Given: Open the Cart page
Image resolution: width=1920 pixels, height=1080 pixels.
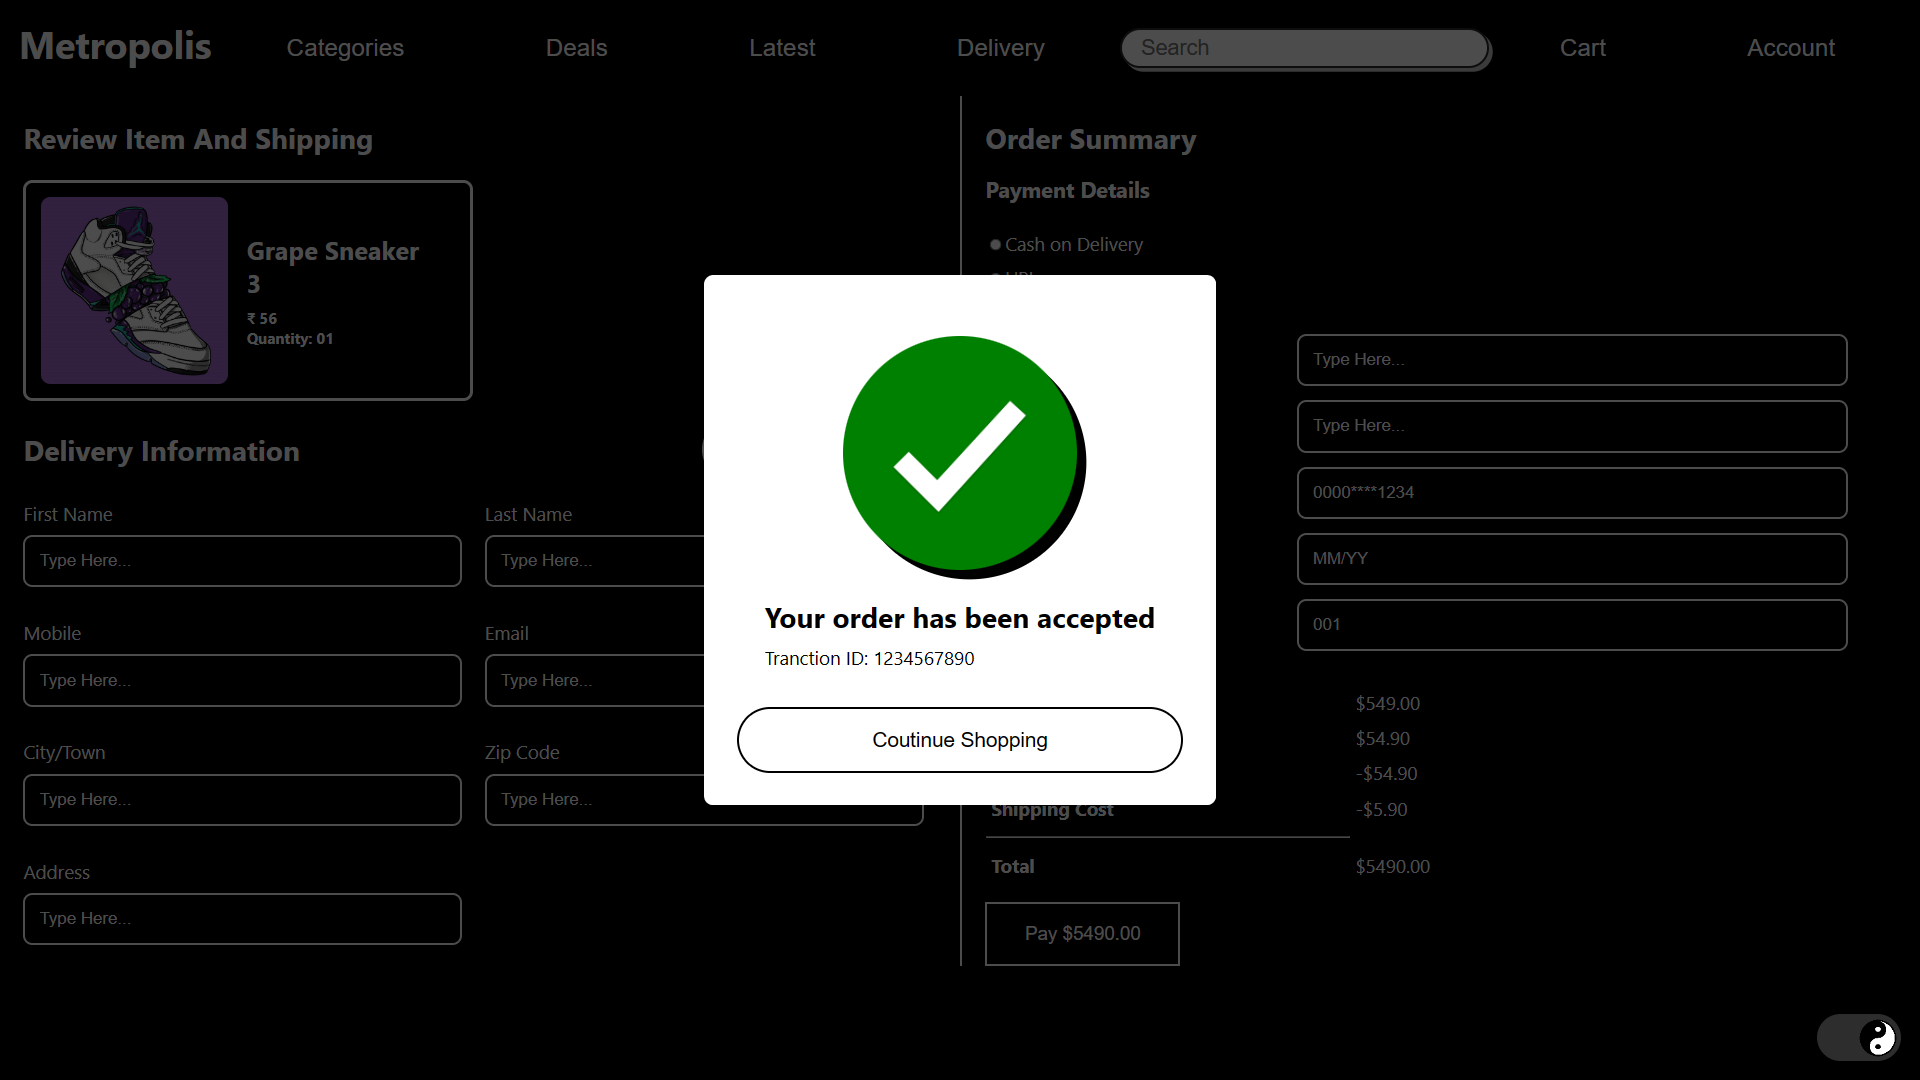Looking at the screenshot, I should pyautogui.click(x=1582, y=48).
